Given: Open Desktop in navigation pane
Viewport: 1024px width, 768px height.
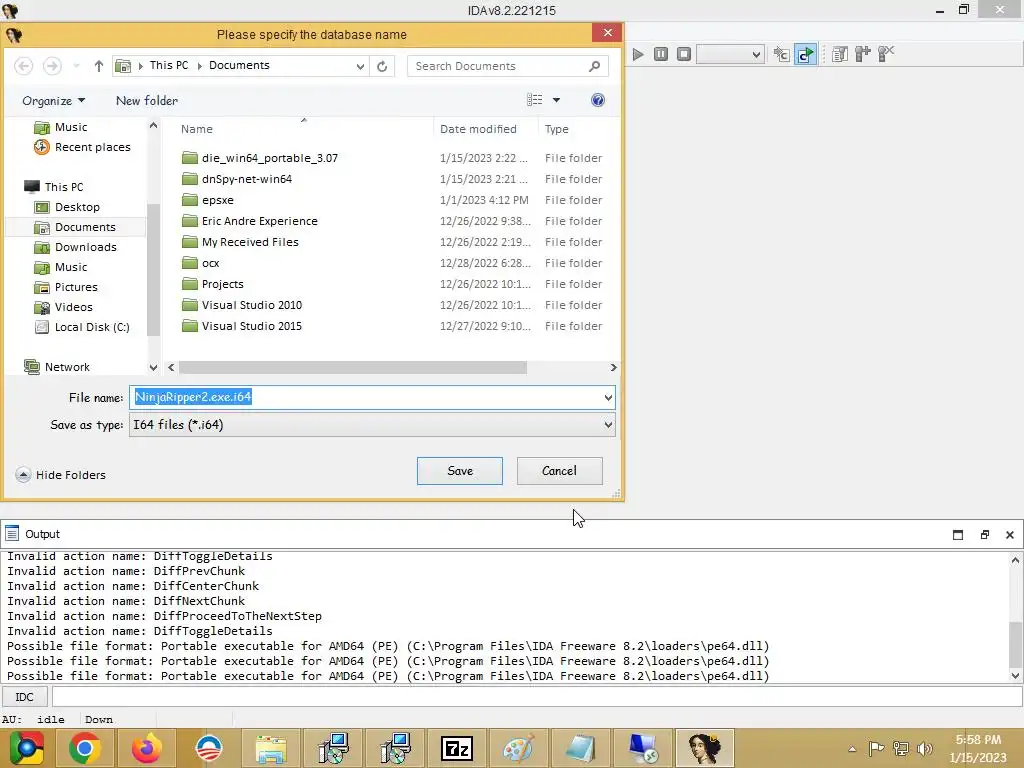Looking at the screenshot, I should click(67, 207).
